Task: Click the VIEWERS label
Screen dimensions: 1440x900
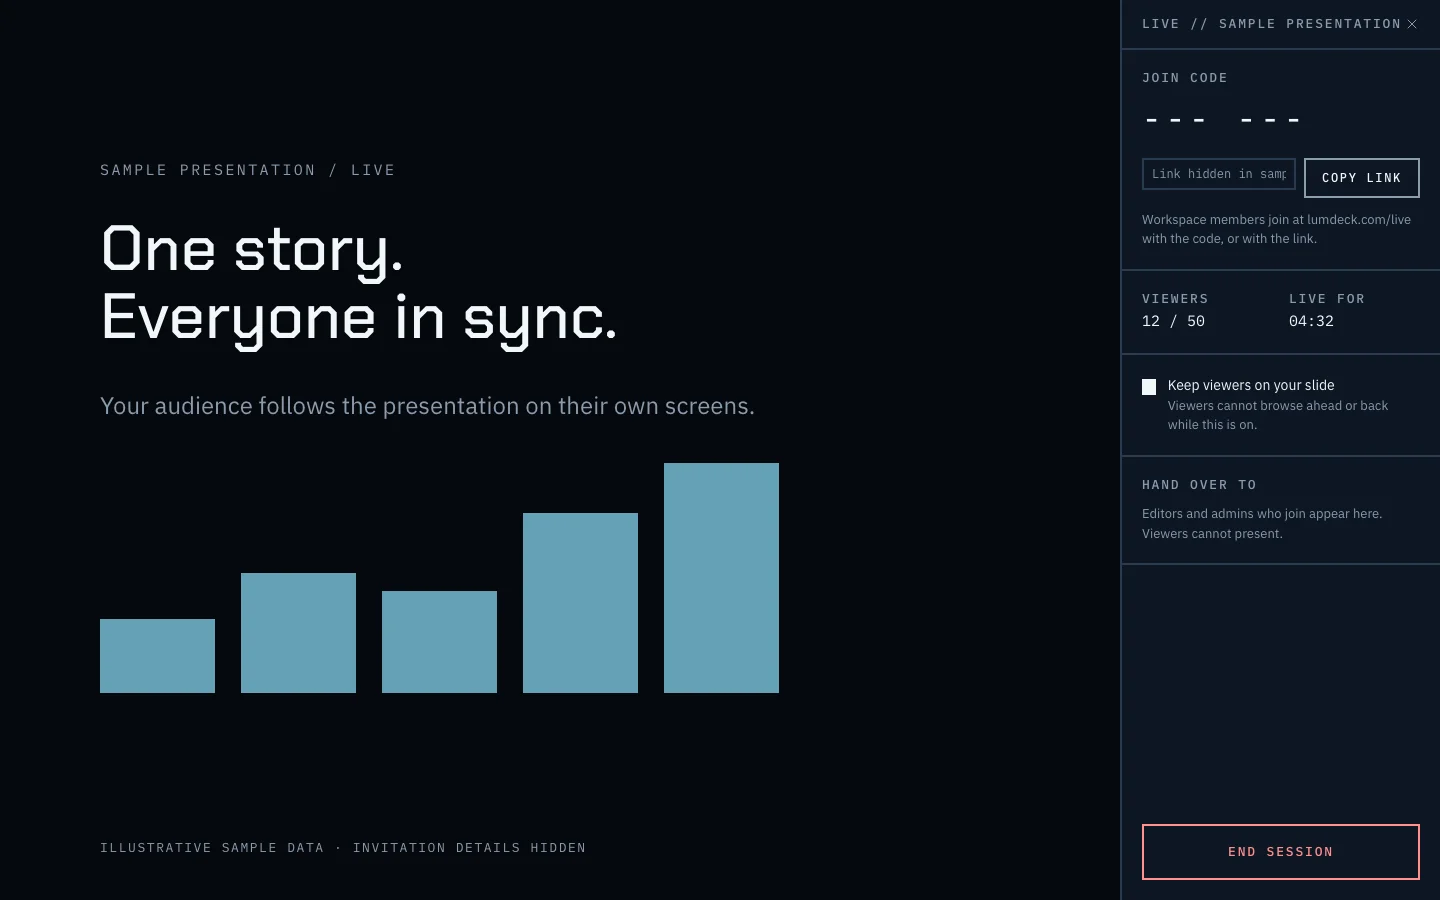Action: click(x=1175, y=299)
